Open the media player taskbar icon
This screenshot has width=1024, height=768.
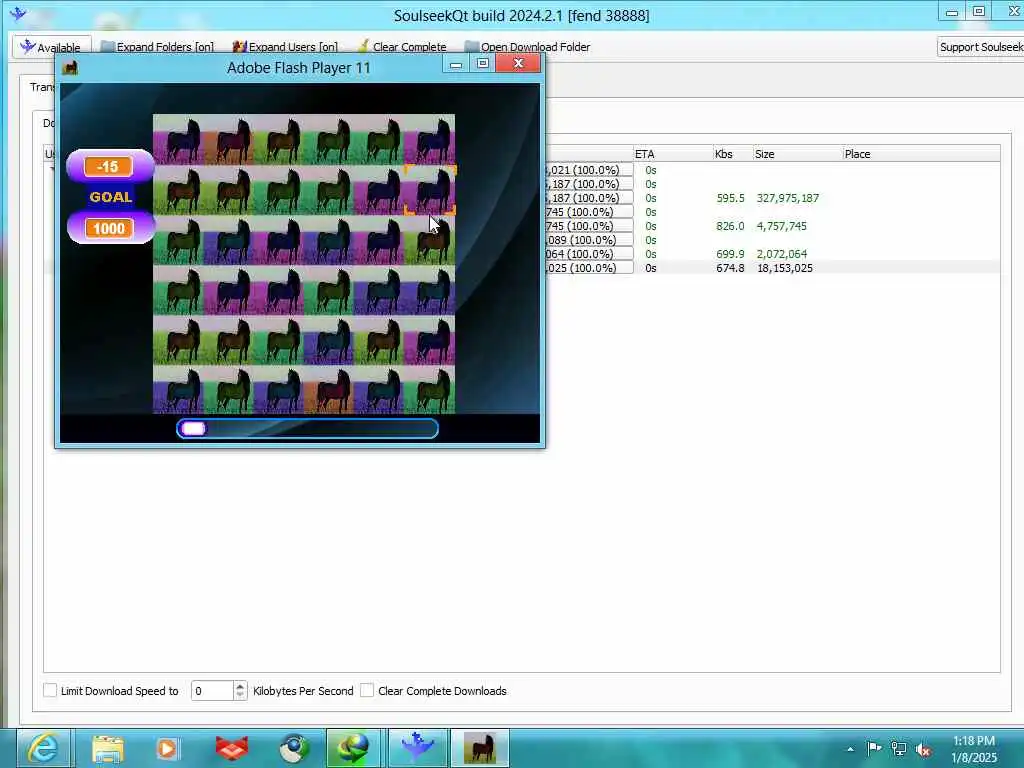167,748
